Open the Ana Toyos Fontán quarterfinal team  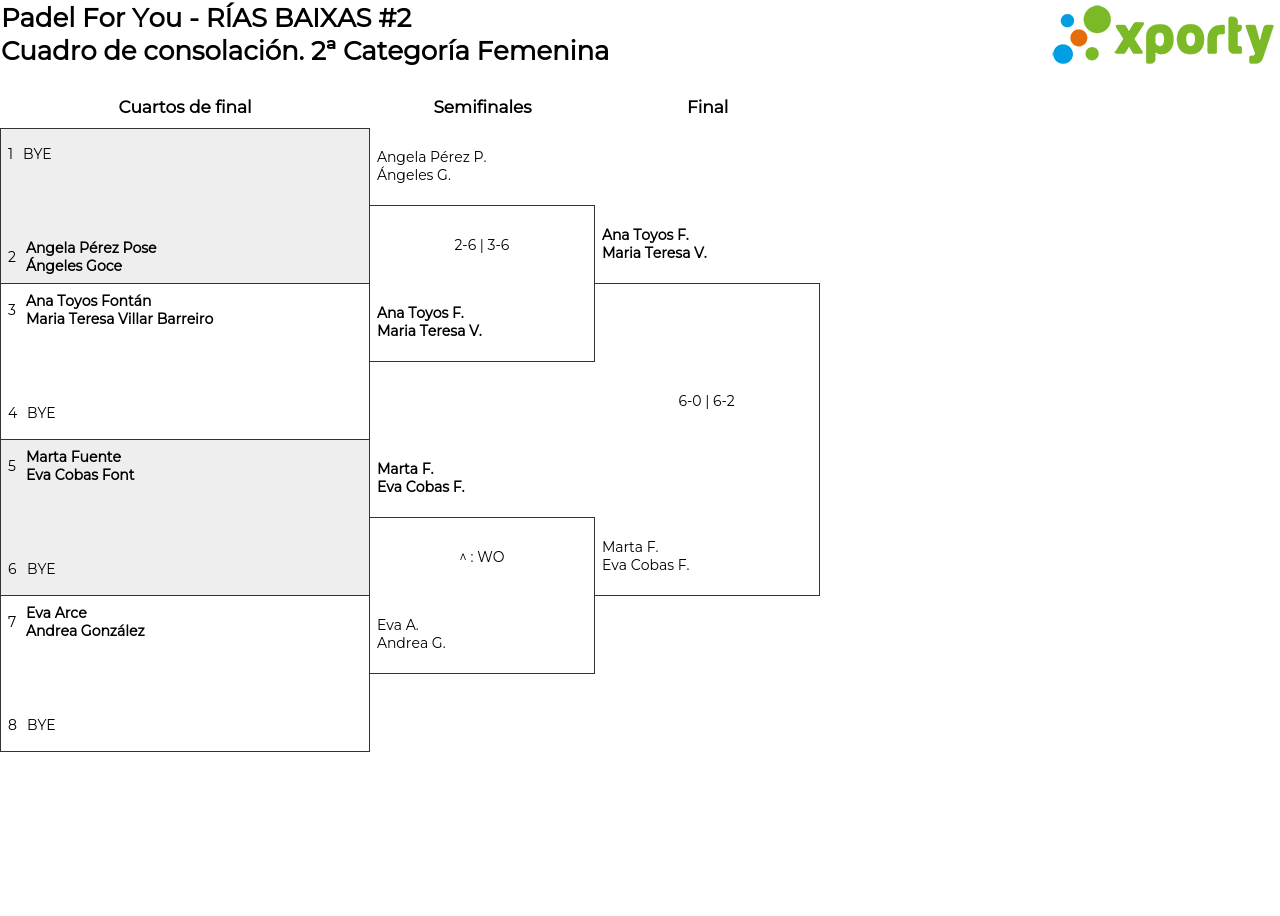(119, 310)
